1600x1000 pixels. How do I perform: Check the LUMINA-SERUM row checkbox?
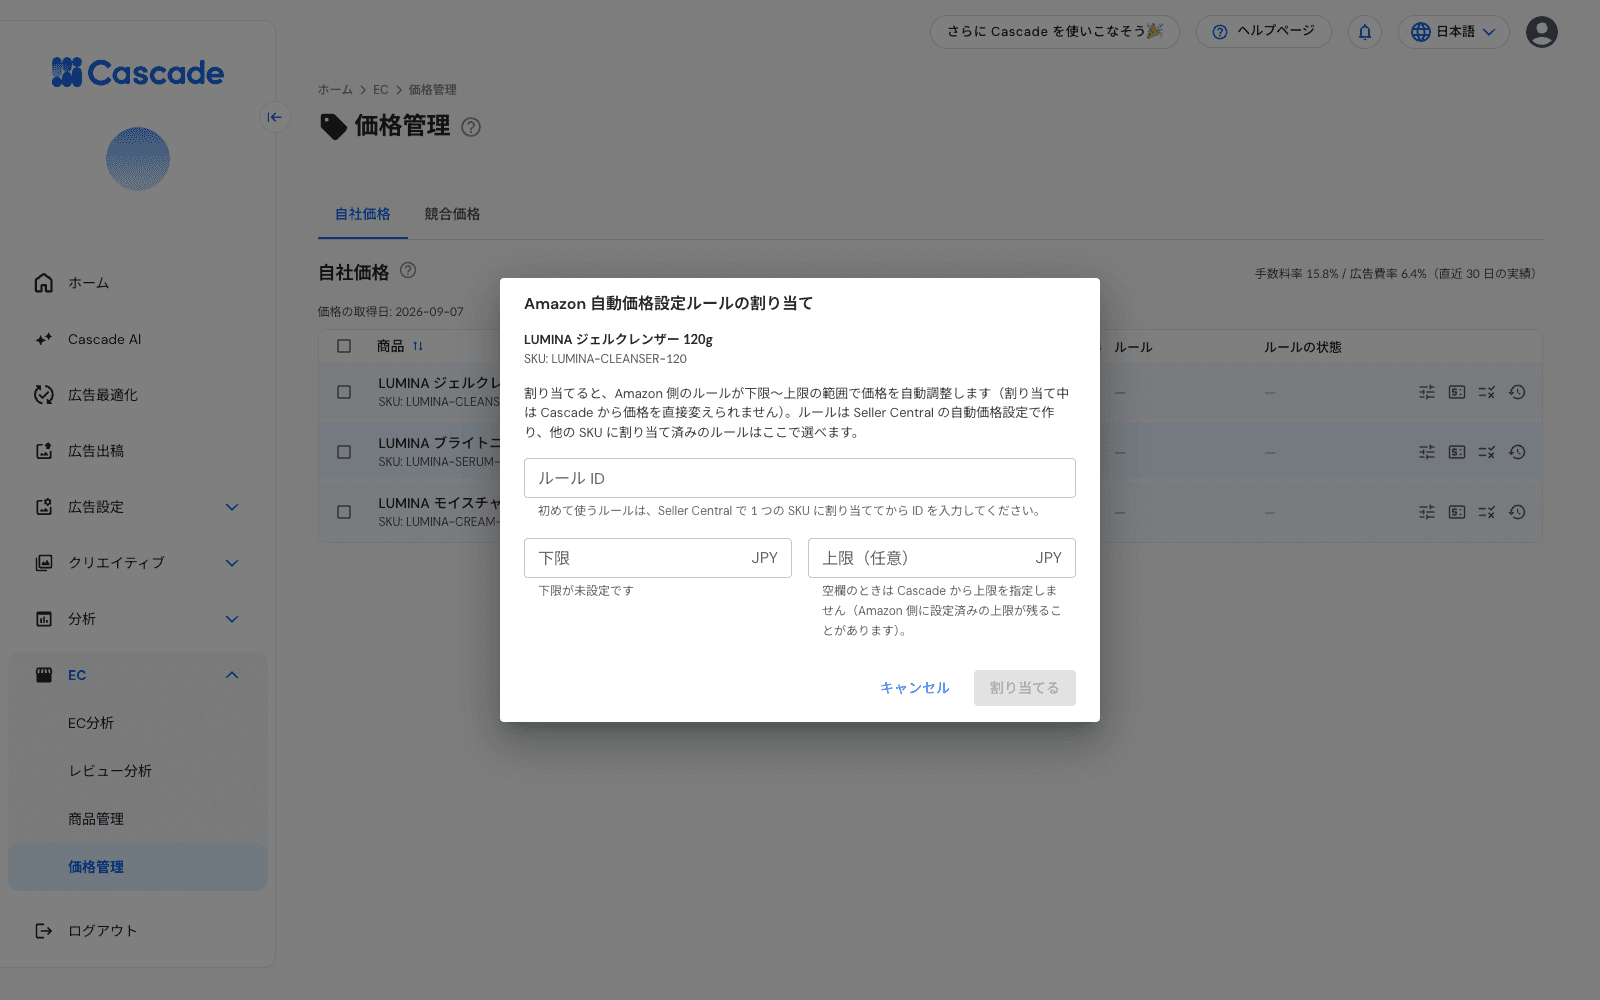[344, 452]
